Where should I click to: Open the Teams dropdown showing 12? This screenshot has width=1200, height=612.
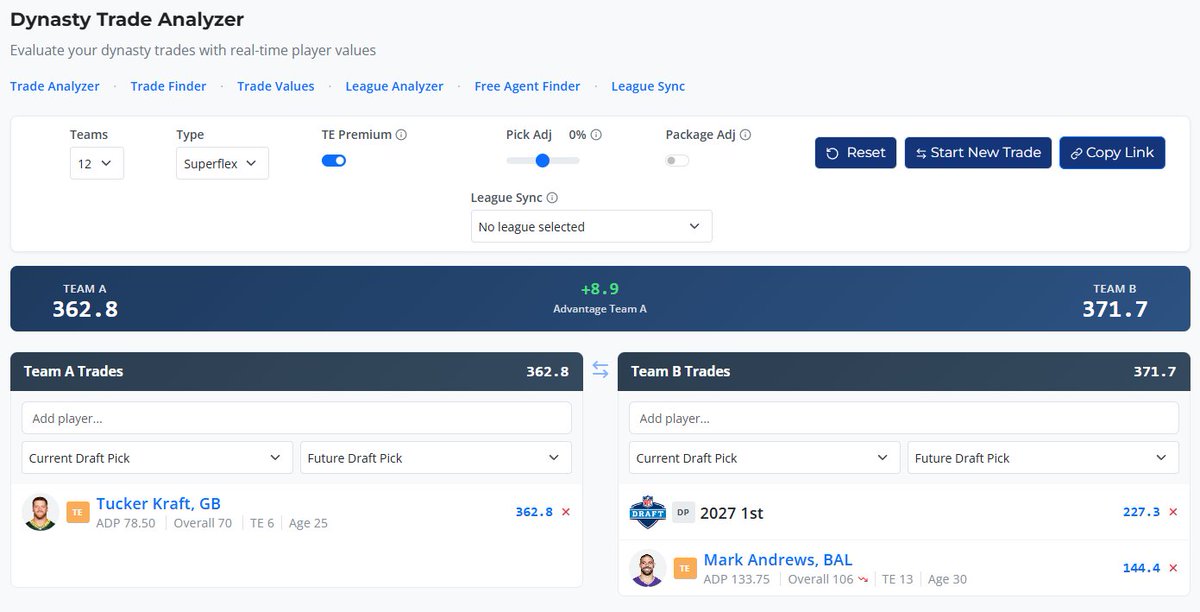pos(97,163)
